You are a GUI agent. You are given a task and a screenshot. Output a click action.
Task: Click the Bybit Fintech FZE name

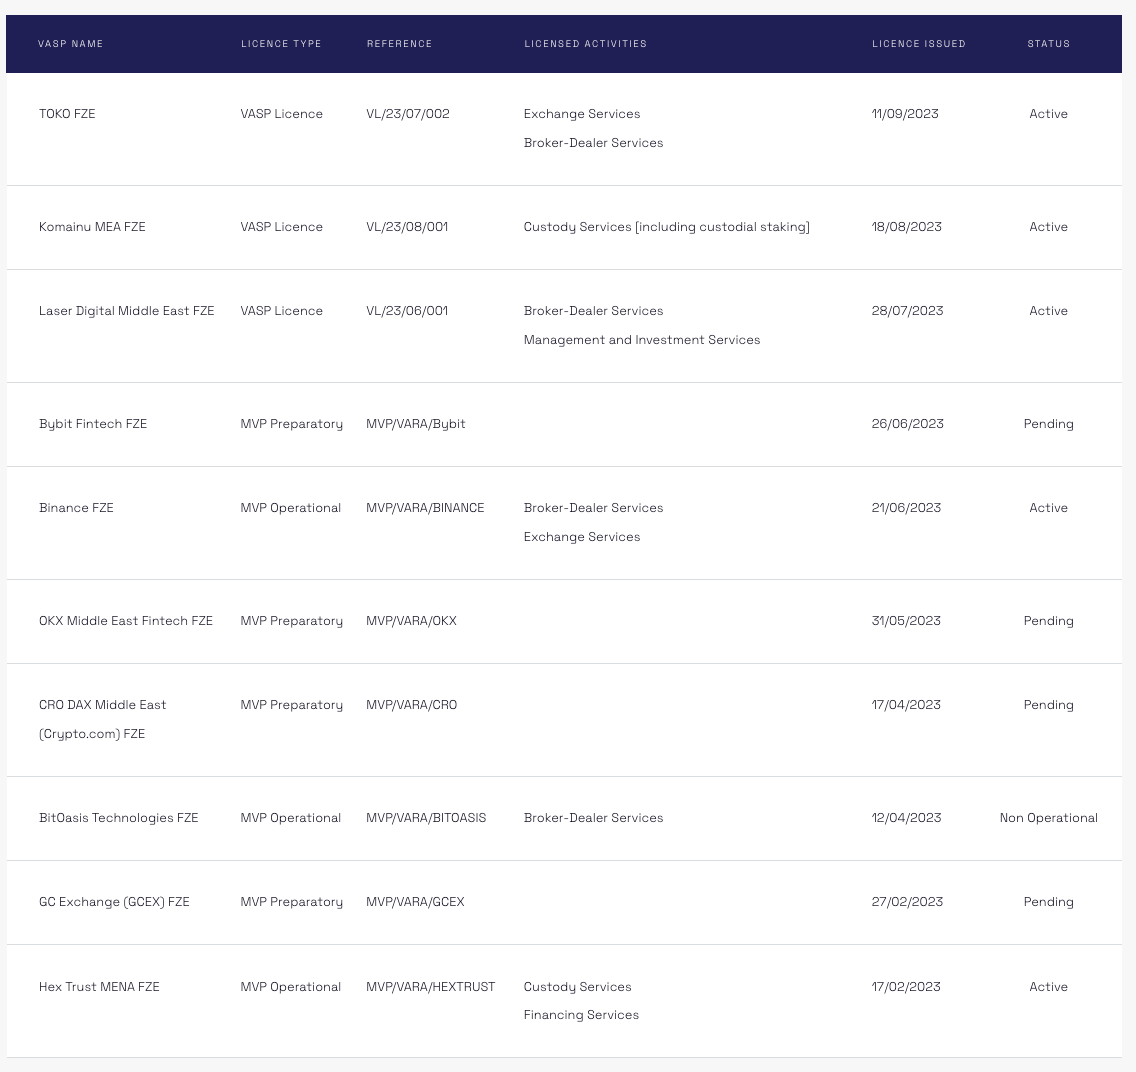pos(93,424)
